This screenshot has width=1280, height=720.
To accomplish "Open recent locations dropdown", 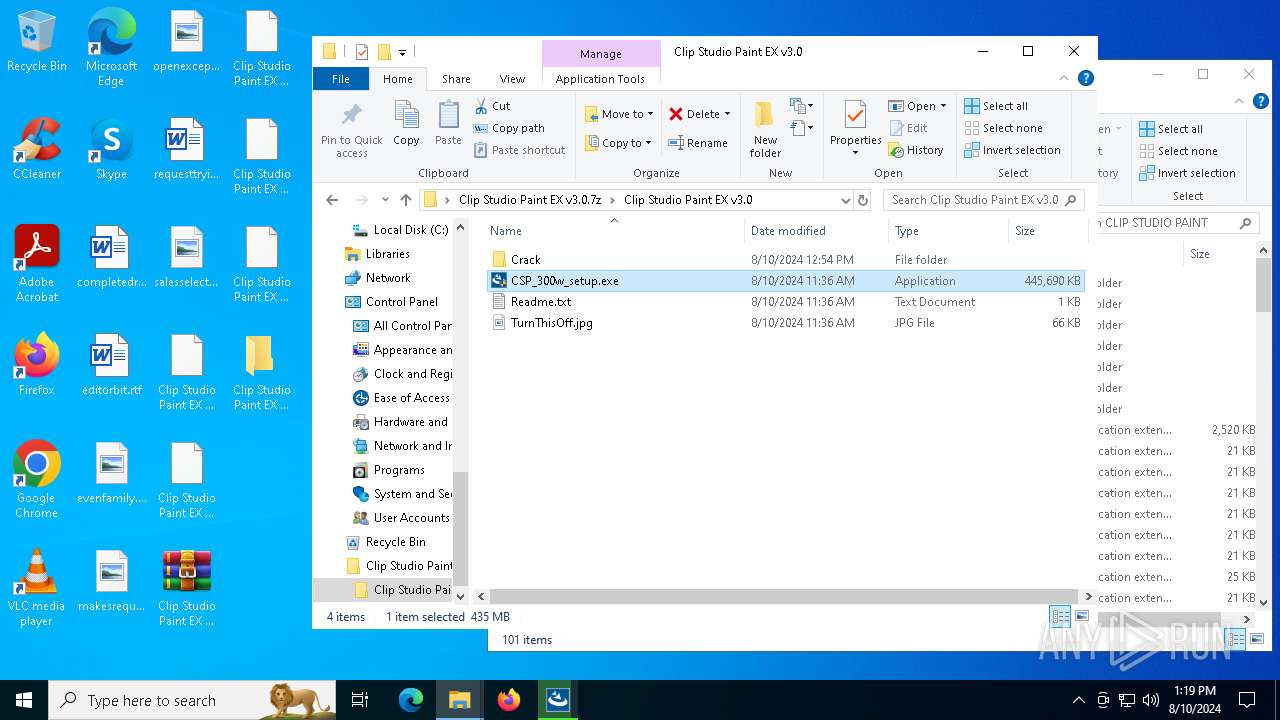I will click(384, 200).
